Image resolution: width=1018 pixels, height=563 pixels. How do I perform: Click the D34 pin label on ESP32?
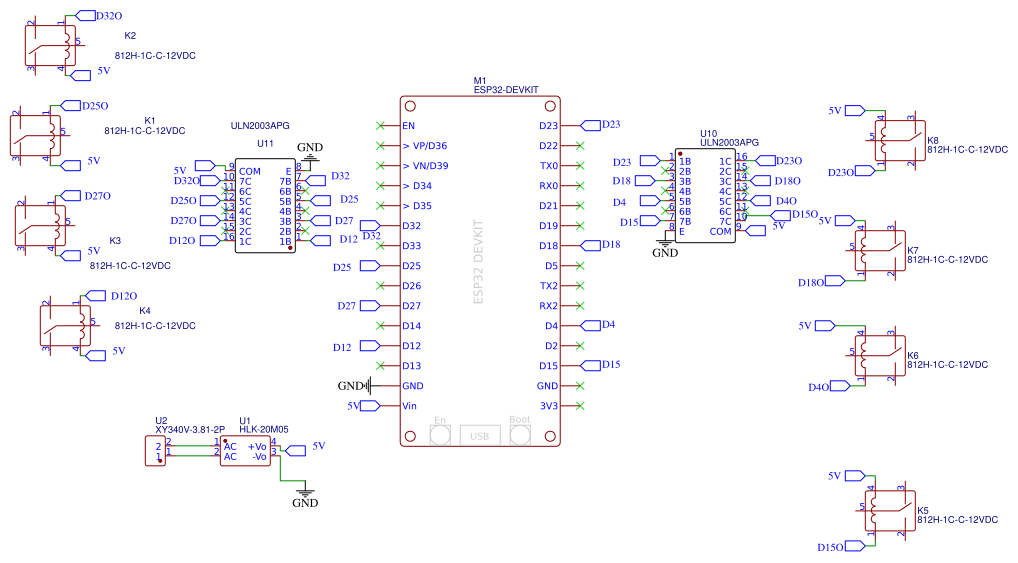(417, 186)
